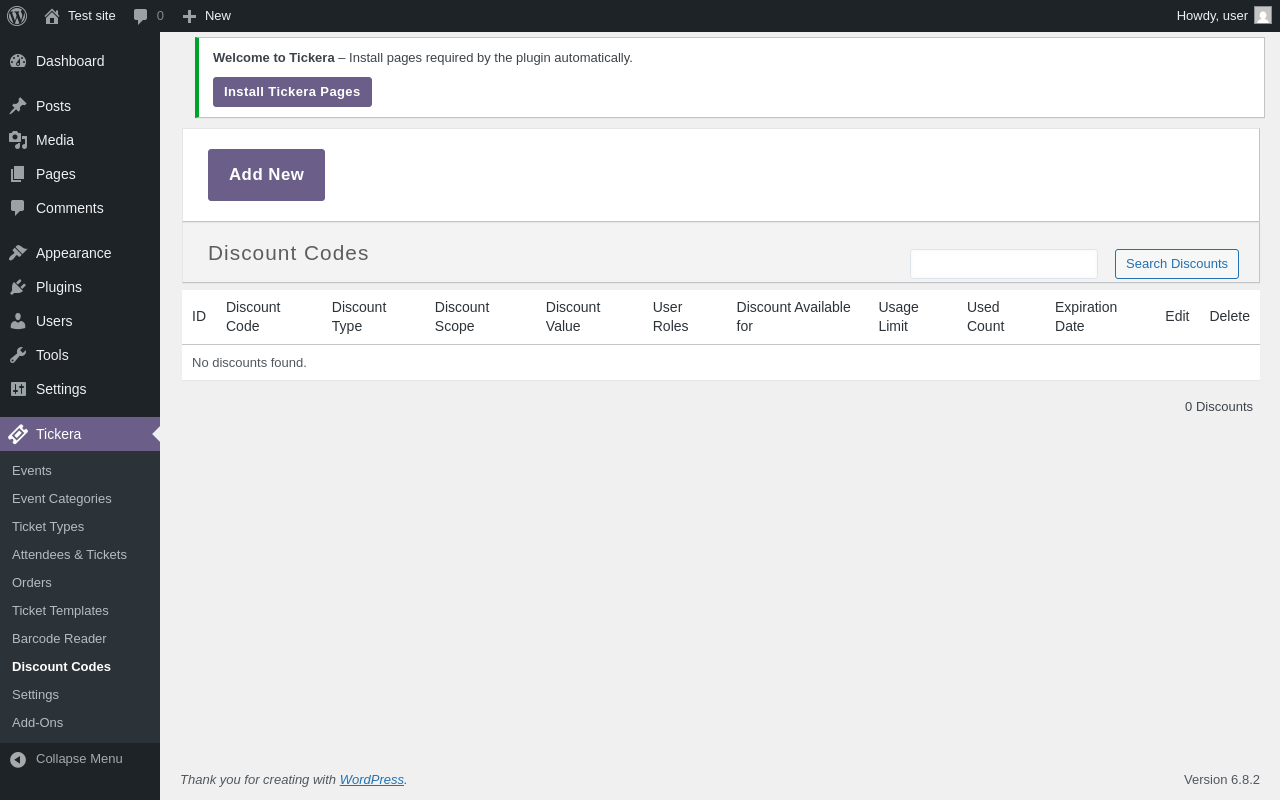
Task: Open Ticket Types submenu item
Action: click(x=48, y=527)
